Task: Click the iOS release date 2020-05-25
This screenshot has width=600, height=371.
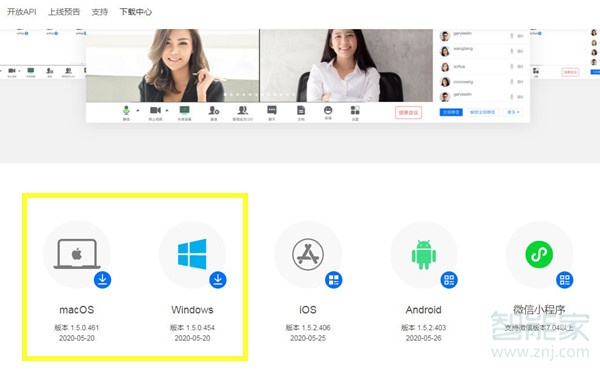Action: tap(308, 338)
